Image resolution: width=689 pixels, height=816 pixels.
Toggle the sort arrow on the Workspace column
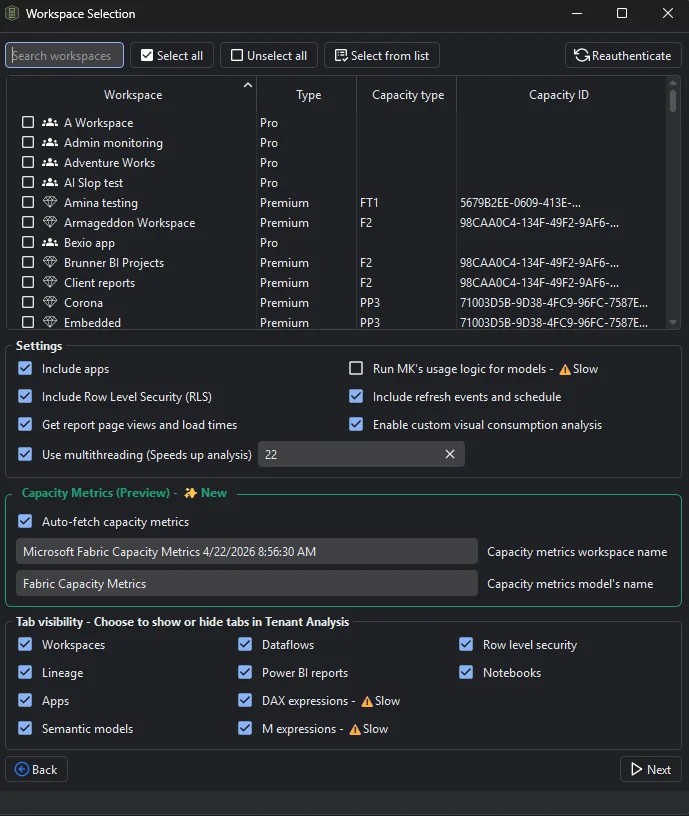click(248, 85)
